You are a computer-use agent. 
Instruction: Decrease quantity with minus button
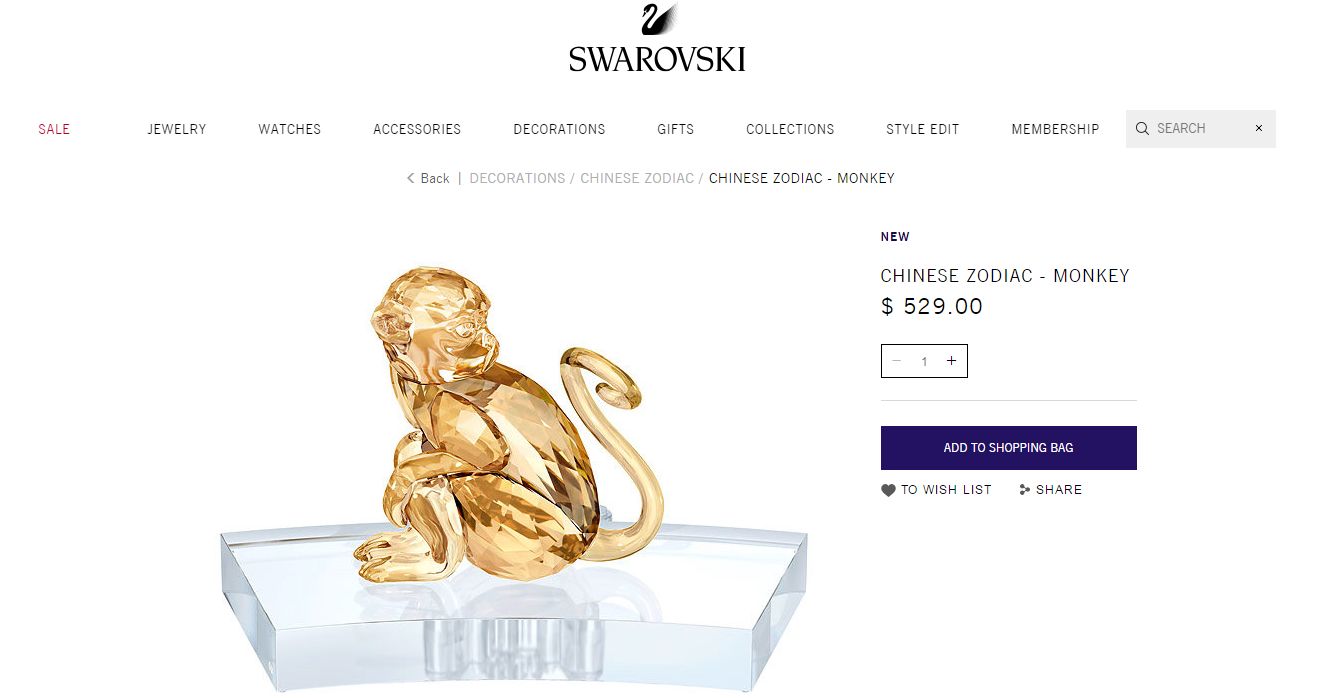pos(897,361)
